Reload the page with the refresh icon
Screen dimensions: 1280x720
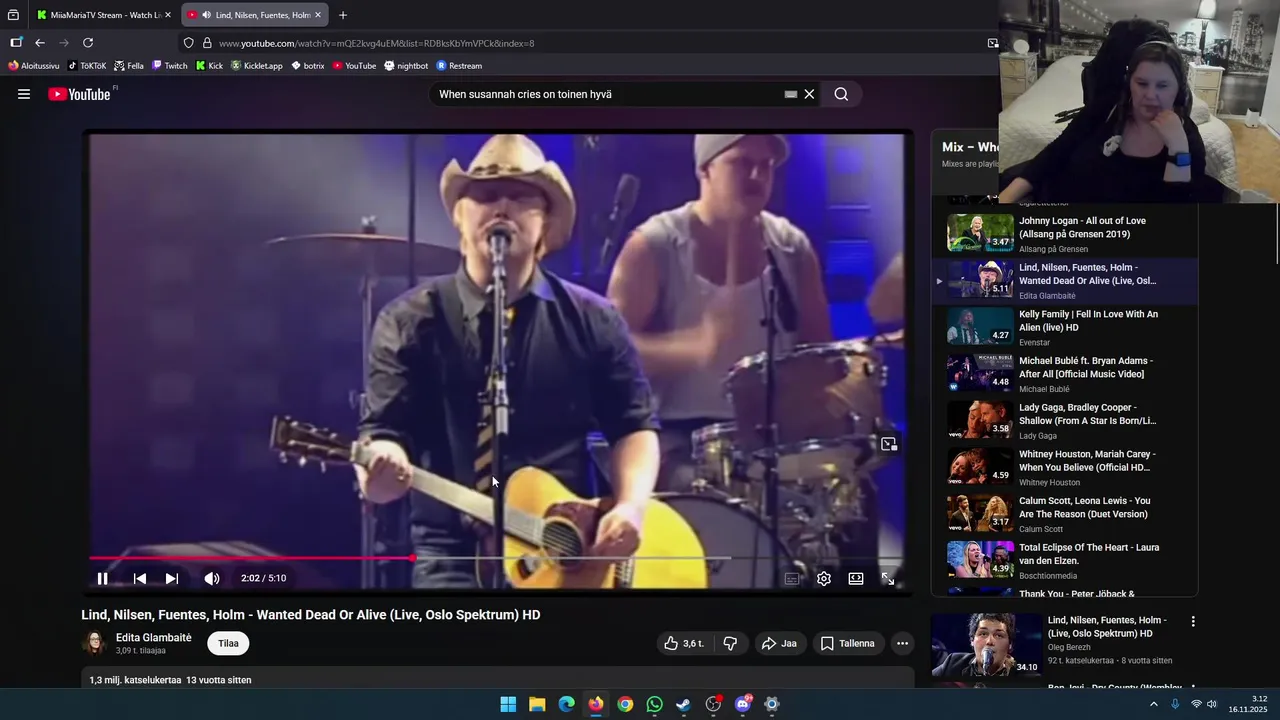tap(88, 43)
